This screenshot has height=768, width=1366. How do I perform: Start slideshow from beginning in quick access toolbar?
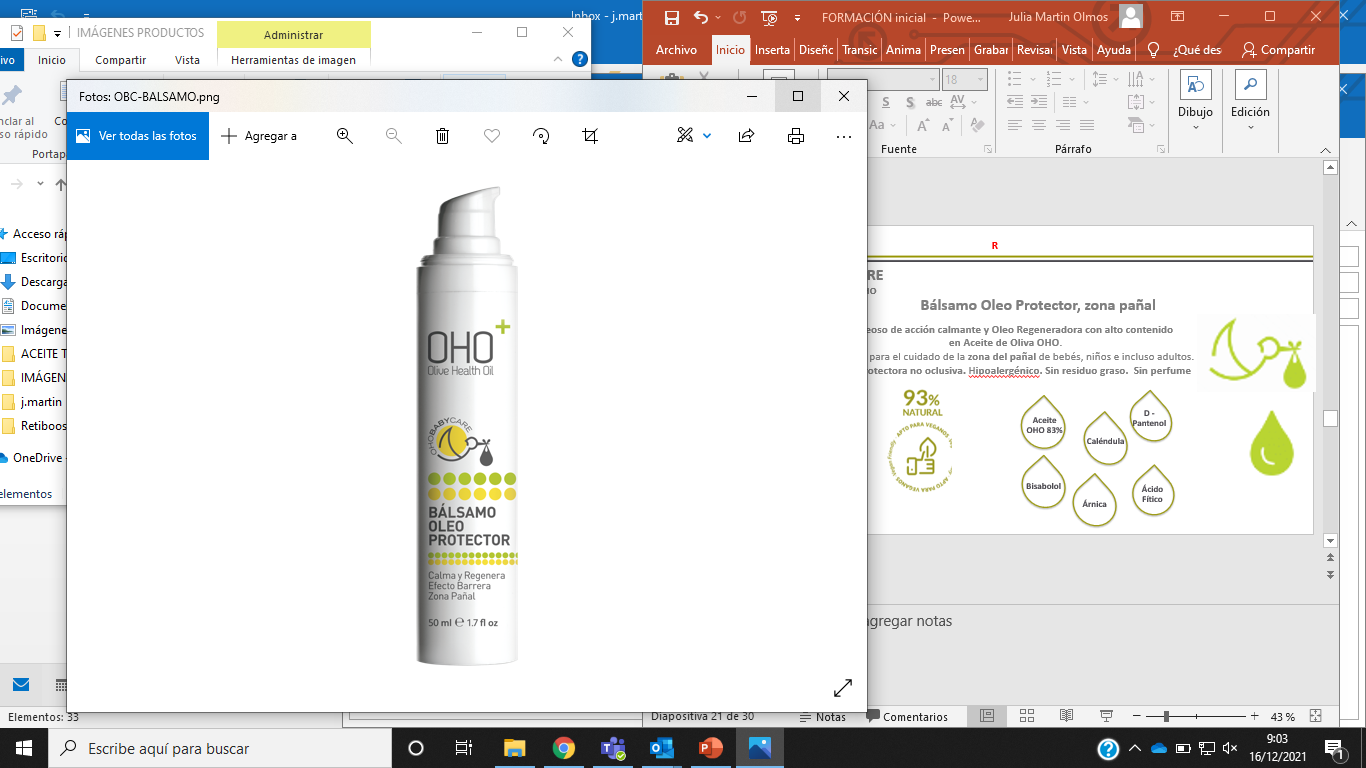[x=769, y=17]
